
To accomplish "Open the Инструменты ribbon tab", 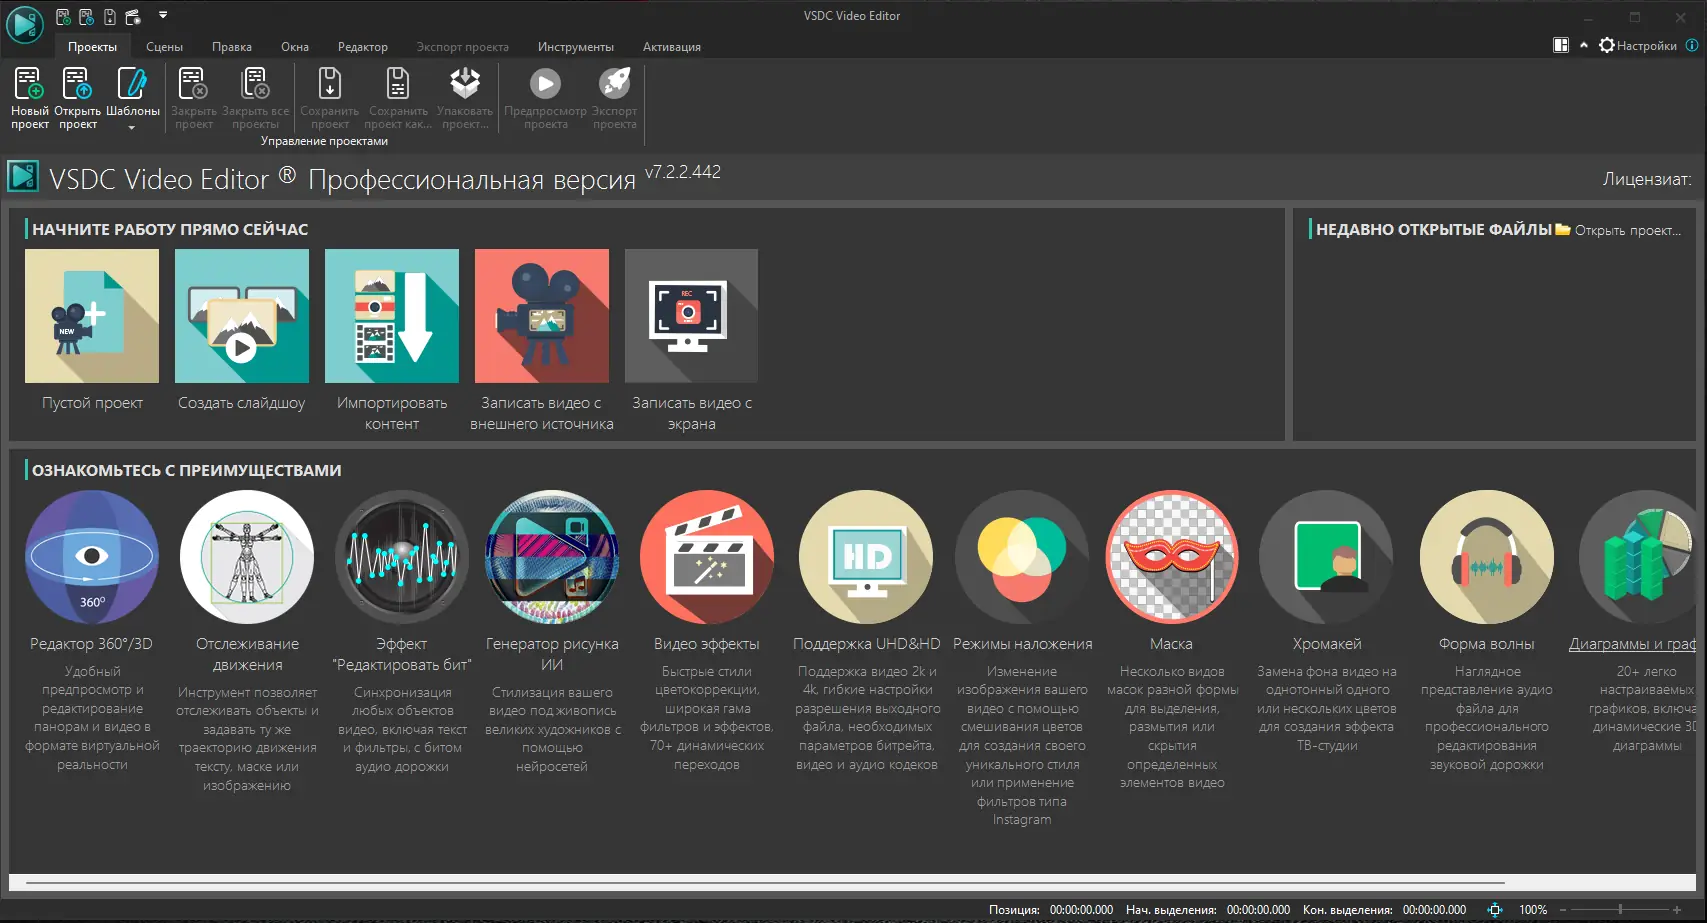I will click(x=576, y=47).
